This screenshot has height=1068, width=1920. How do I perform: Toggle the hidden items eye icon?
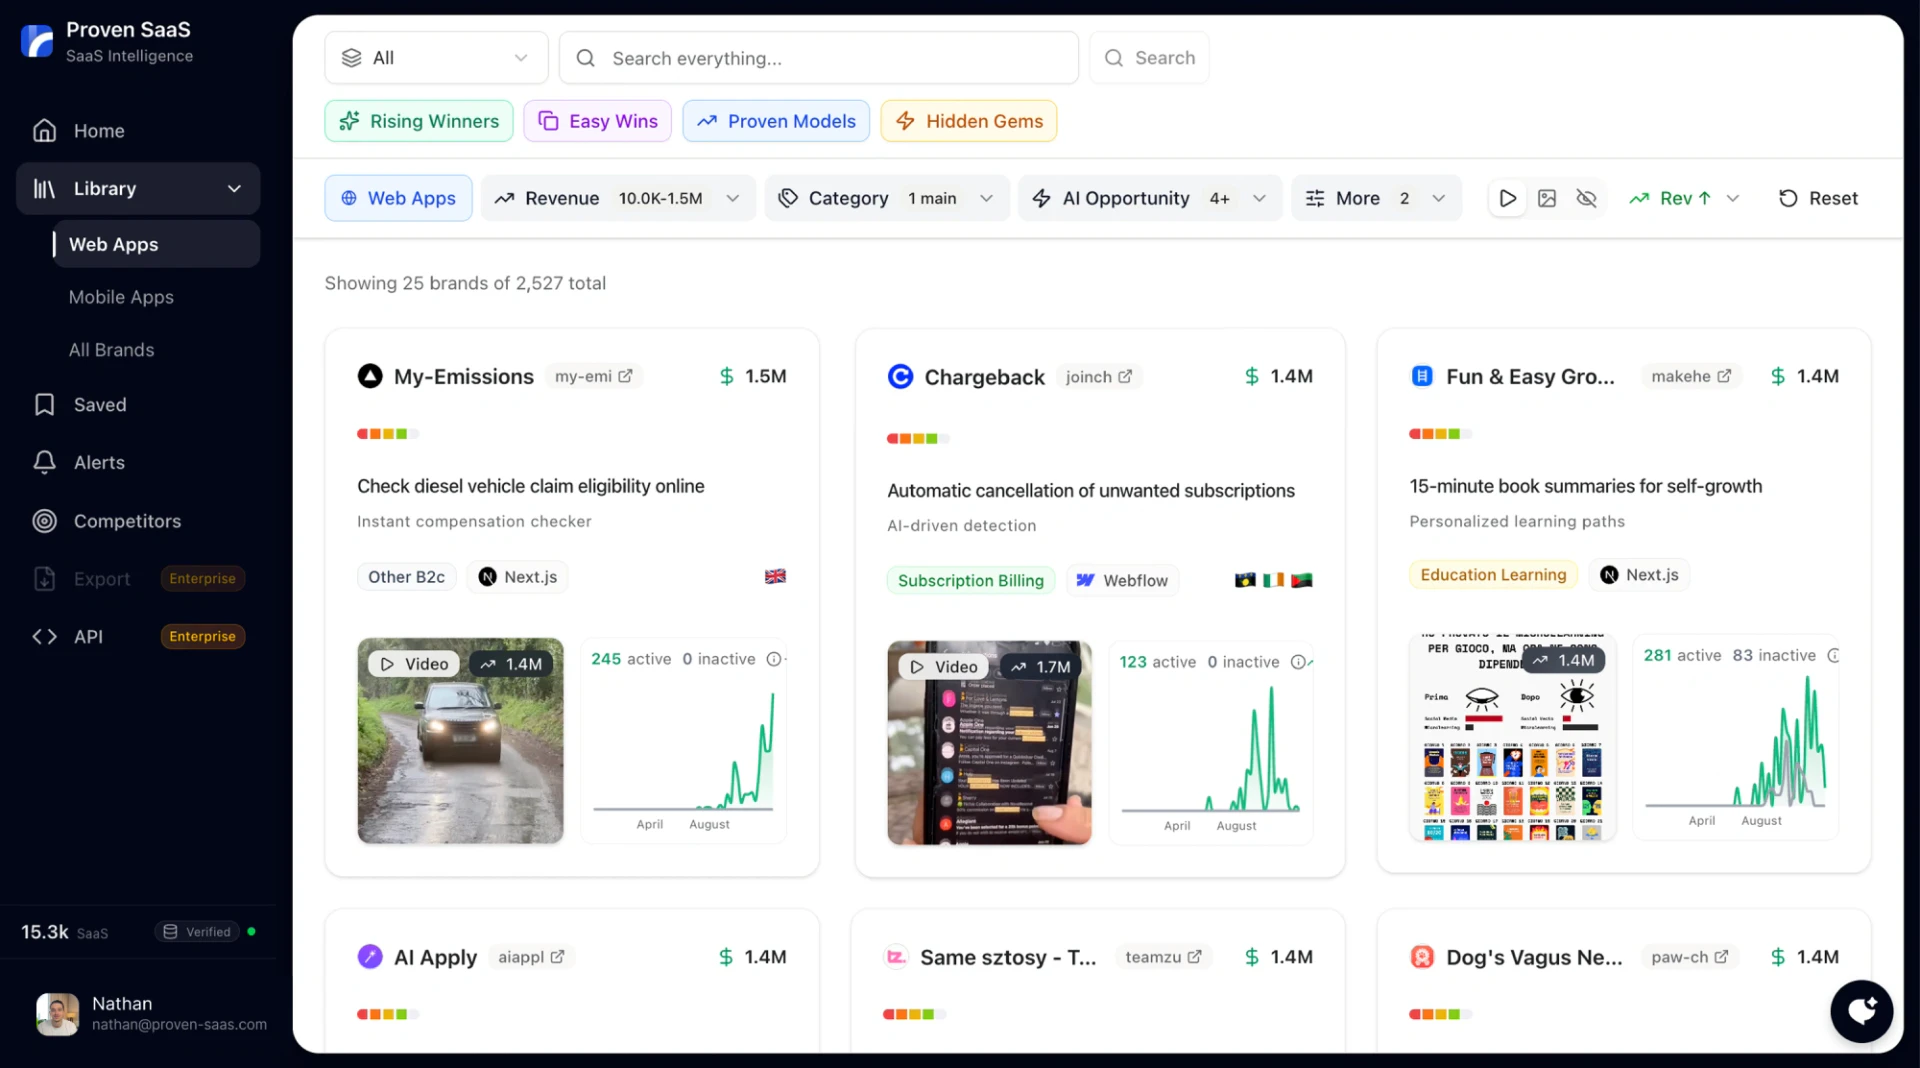(x=1586, y=197)
